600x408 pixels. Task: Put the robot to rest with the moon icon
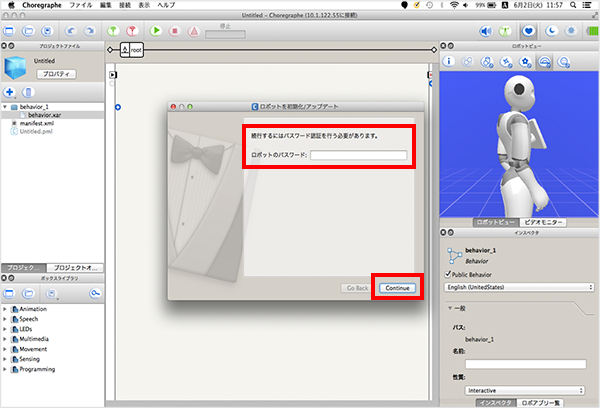[551, 31]
